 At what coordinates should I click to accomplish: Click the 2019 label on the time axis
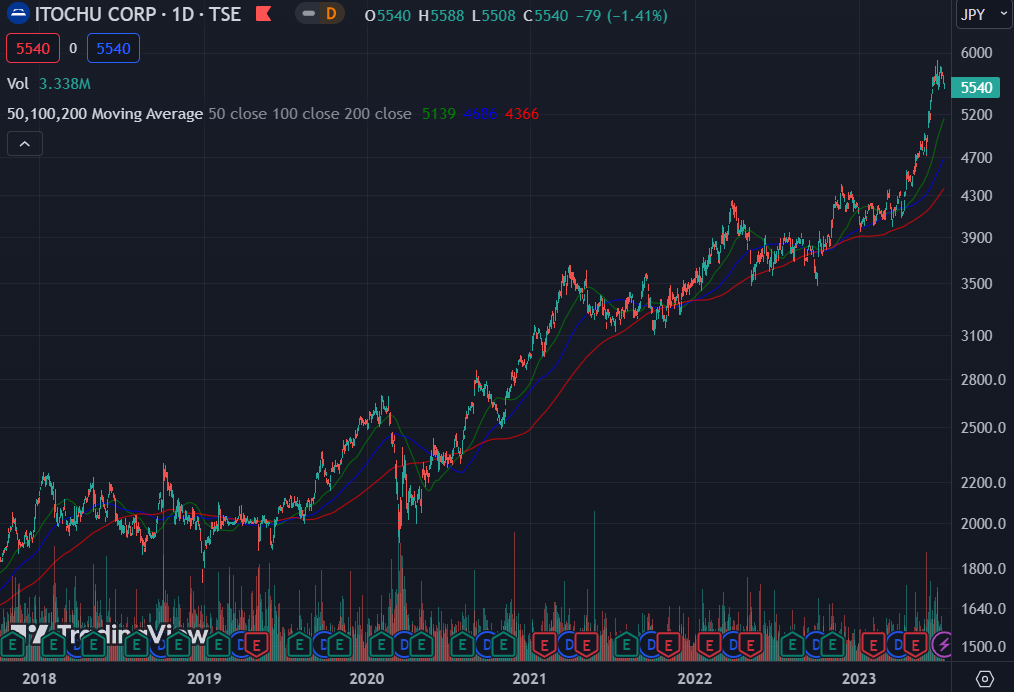pyautogui.click(x=204, y=678)
